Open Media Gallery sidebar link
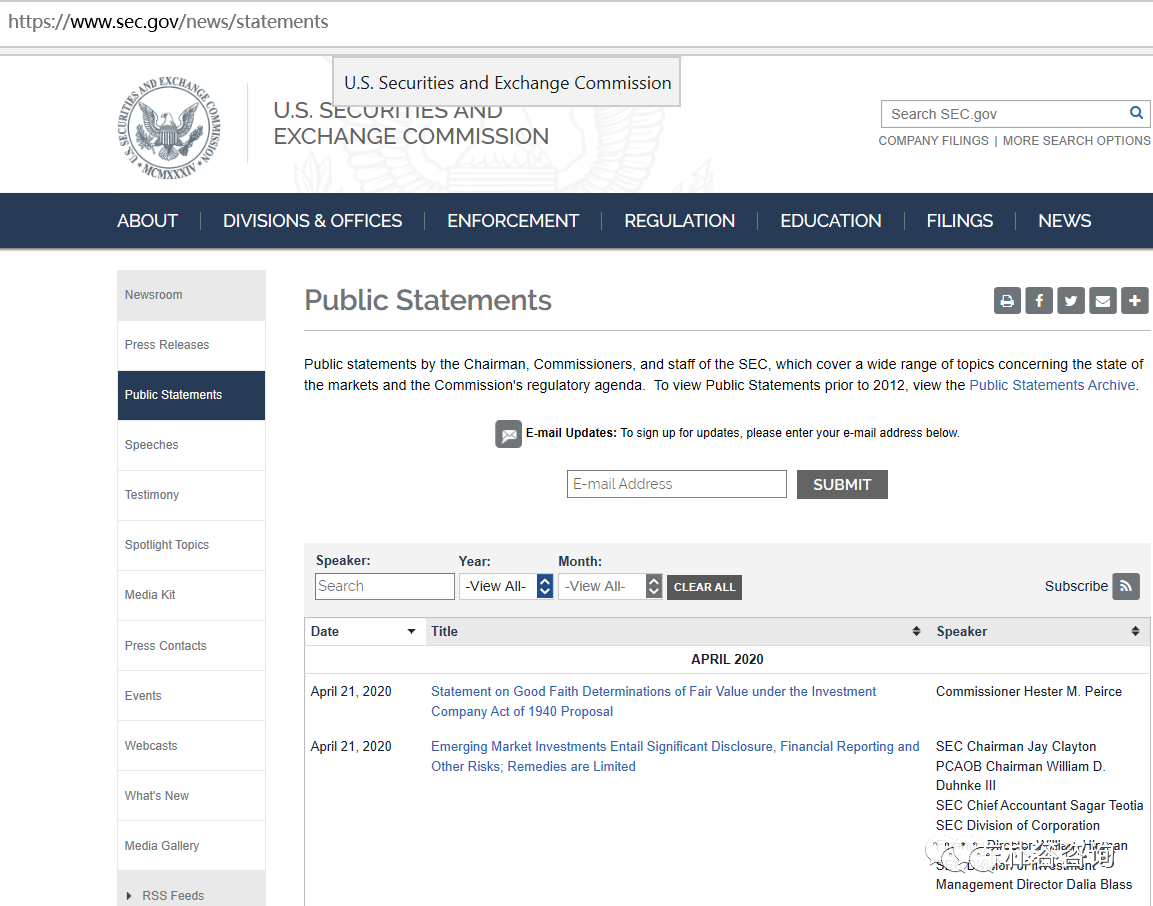1153x906 pixels. [x=191, y=846]
